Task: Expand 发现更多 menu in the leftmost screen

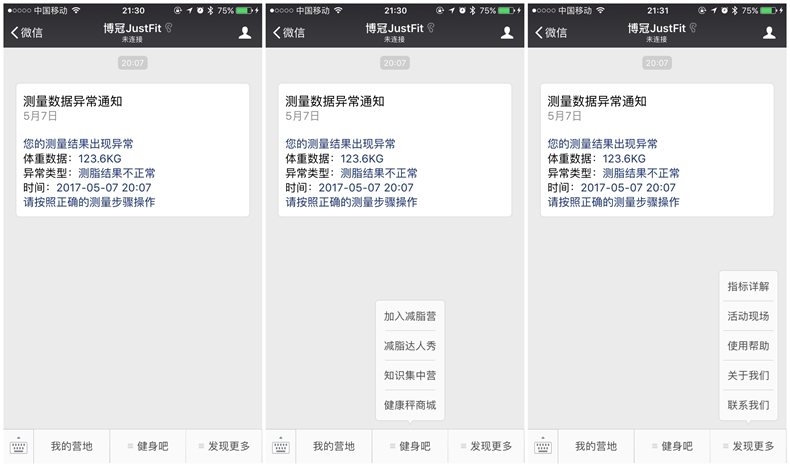Action: 225,447
